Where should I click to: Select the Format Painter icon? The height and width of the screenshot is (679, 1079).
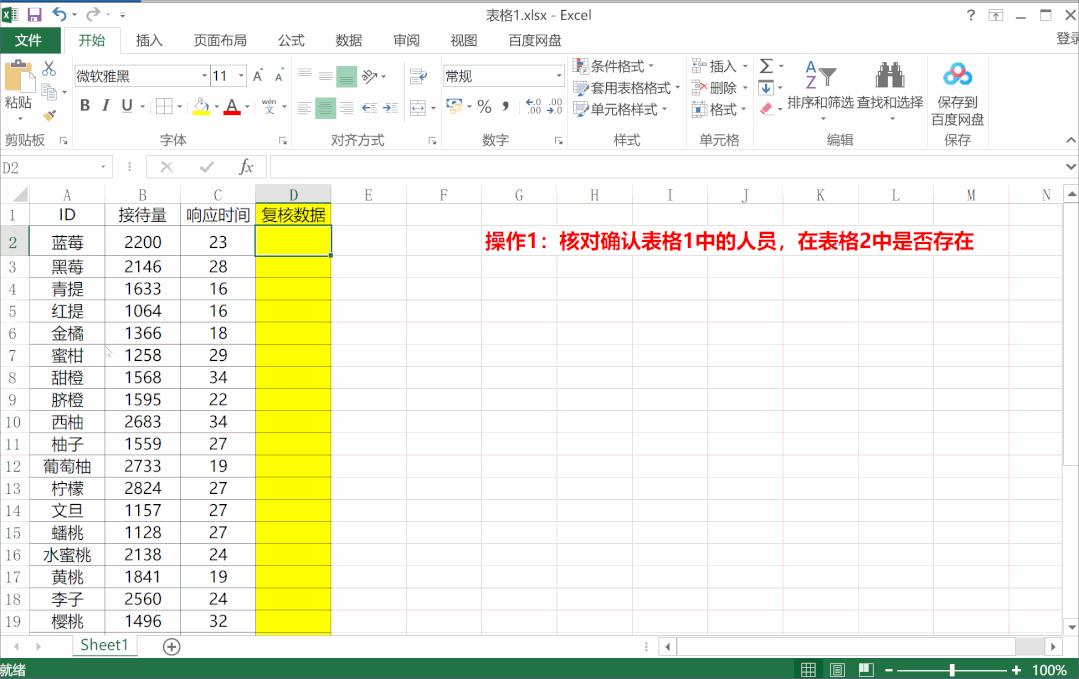point(48,115)
